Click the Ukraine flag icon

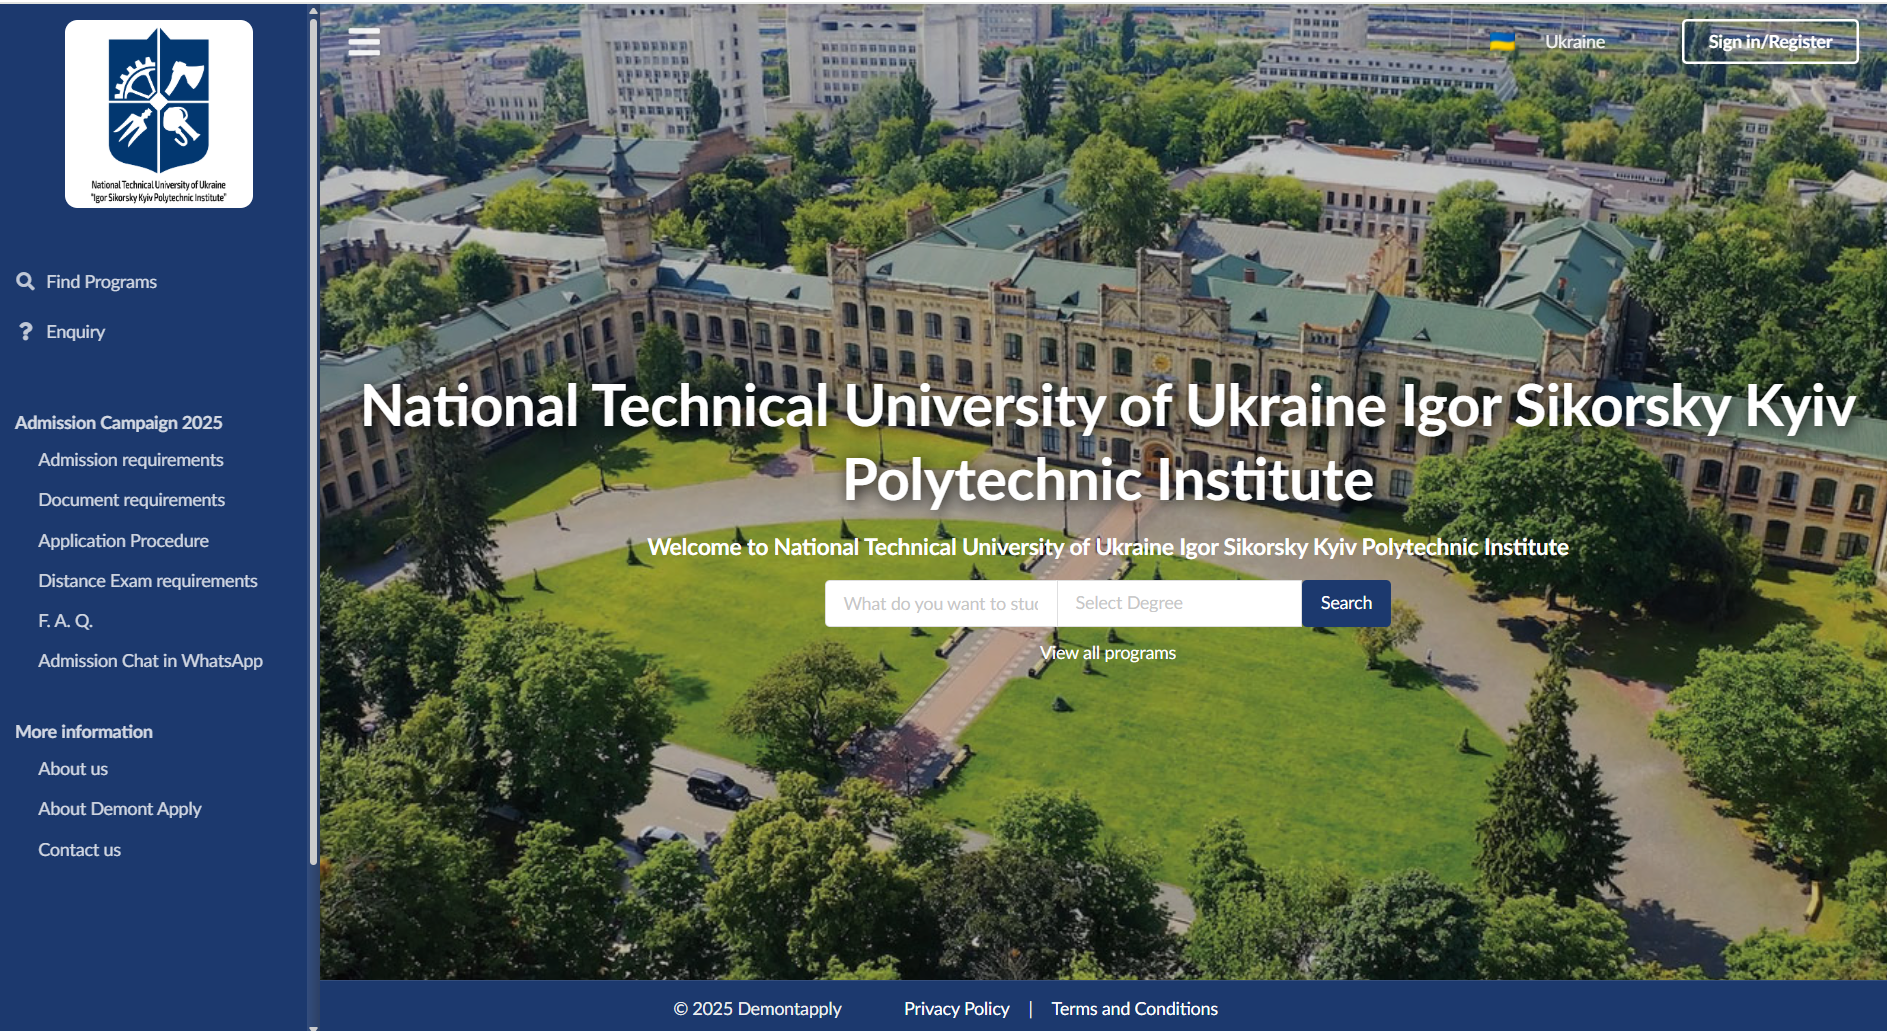(1501, 42)
